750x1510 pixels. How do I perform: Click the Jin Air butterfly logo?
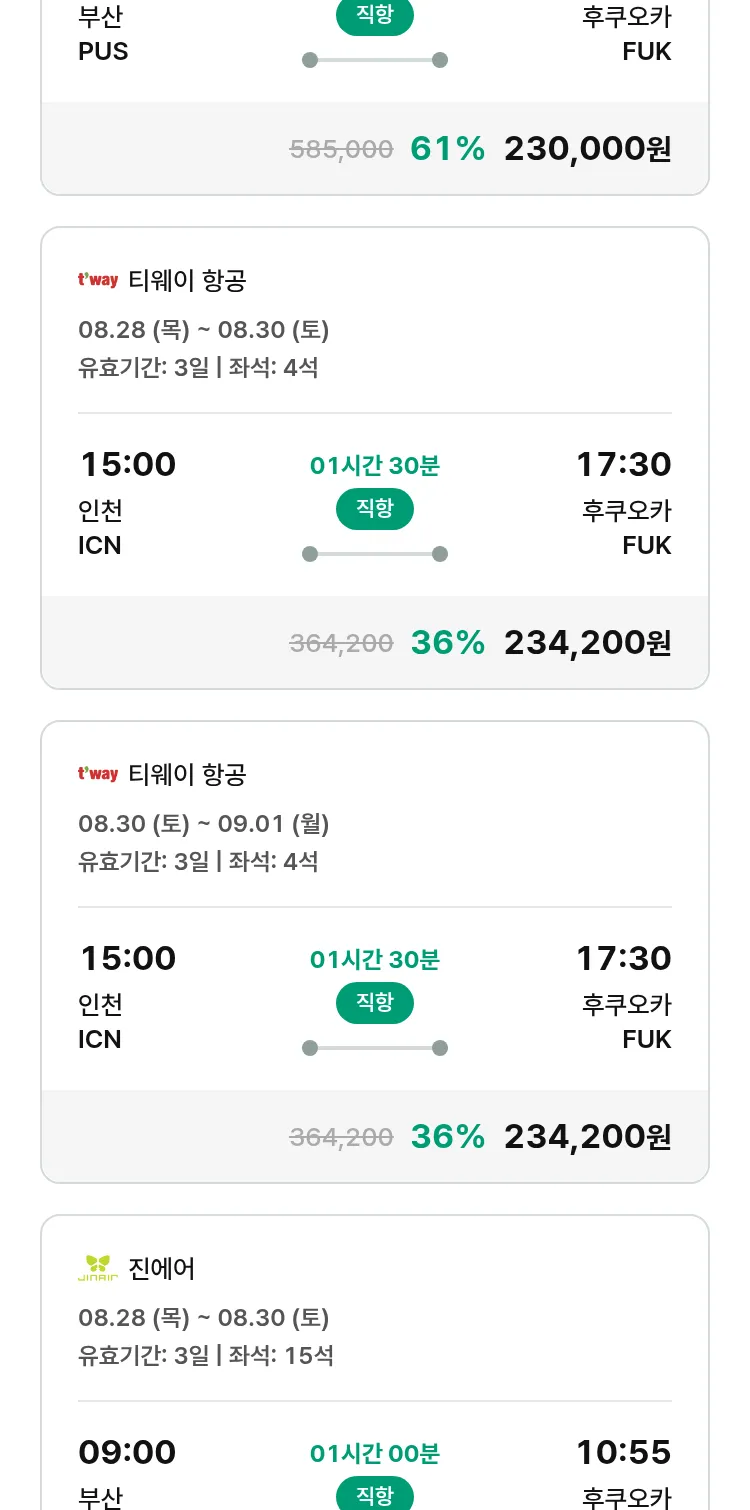pos(98,1268)
